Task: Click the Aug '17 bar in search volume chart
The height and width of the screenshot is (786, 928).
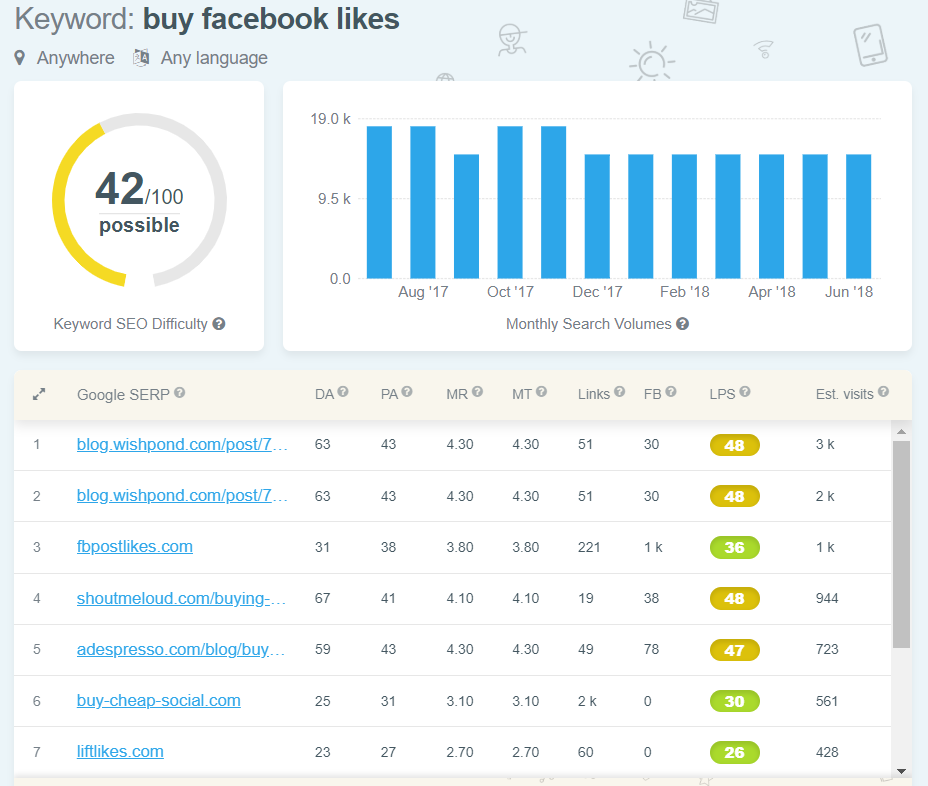Action: [x=423, y=202]
